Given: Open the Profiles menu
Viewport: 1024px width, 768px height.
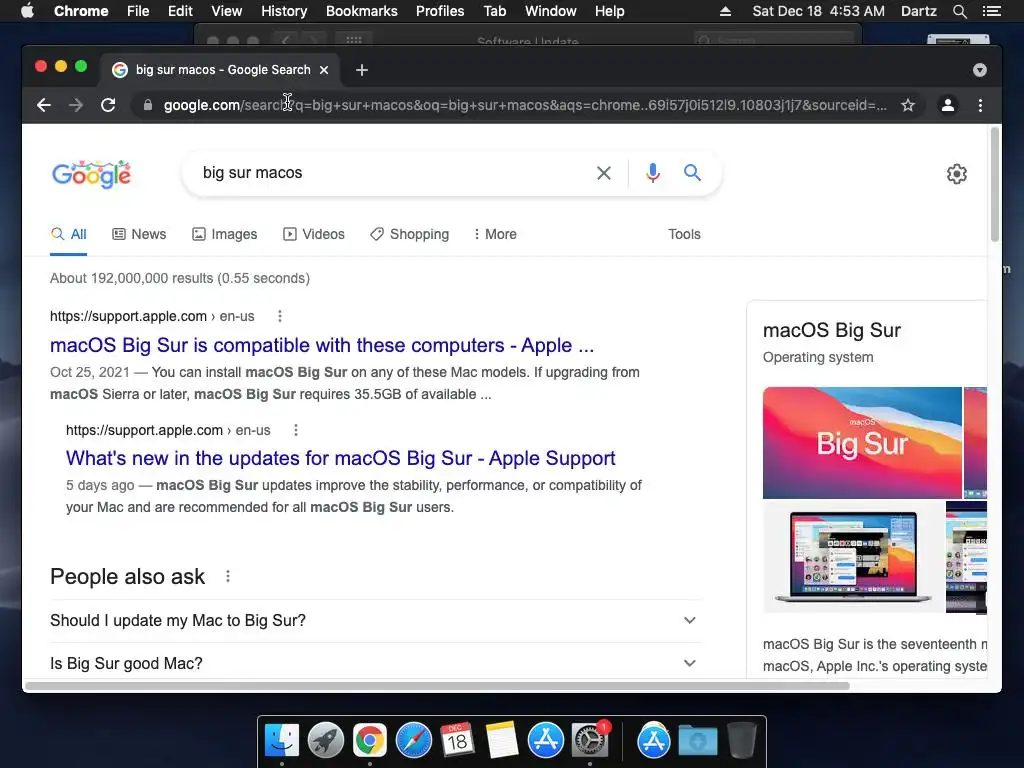Looking at the screenshot, I should 440,11.
